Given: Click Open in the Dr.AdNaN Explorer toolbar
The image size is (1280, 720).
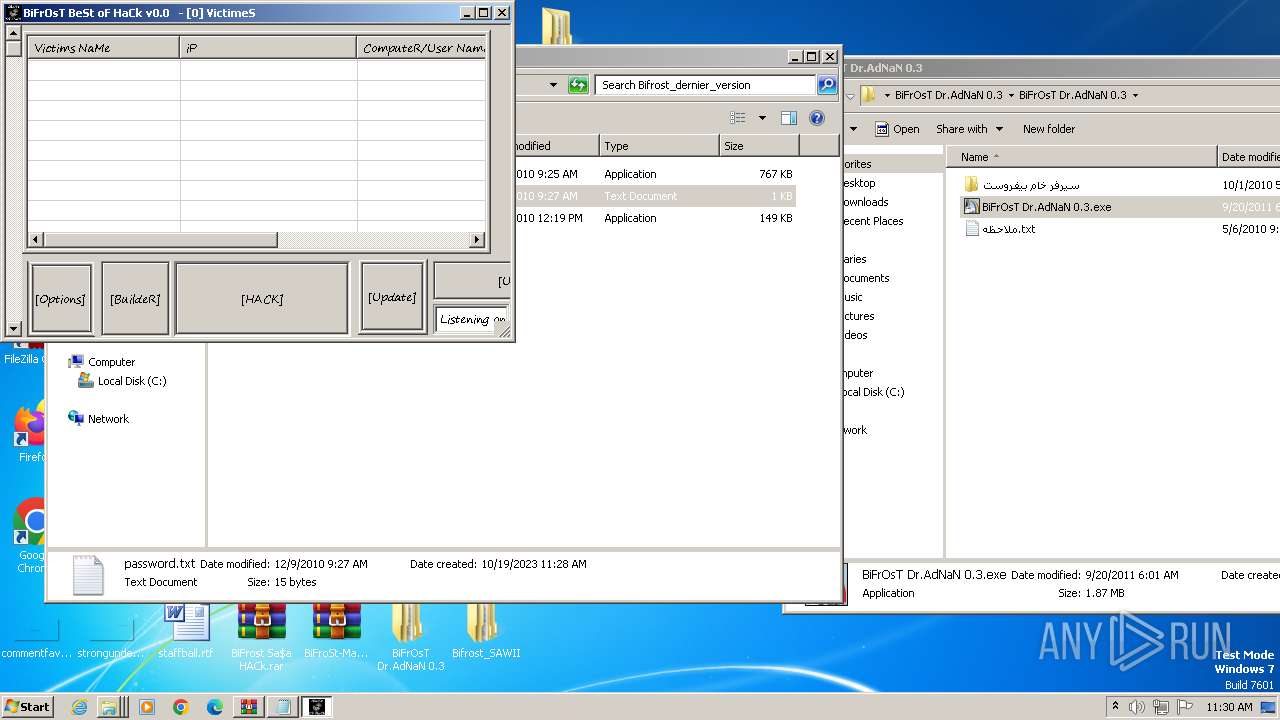Looking at the screenshot, I should (x=897, y=129).
